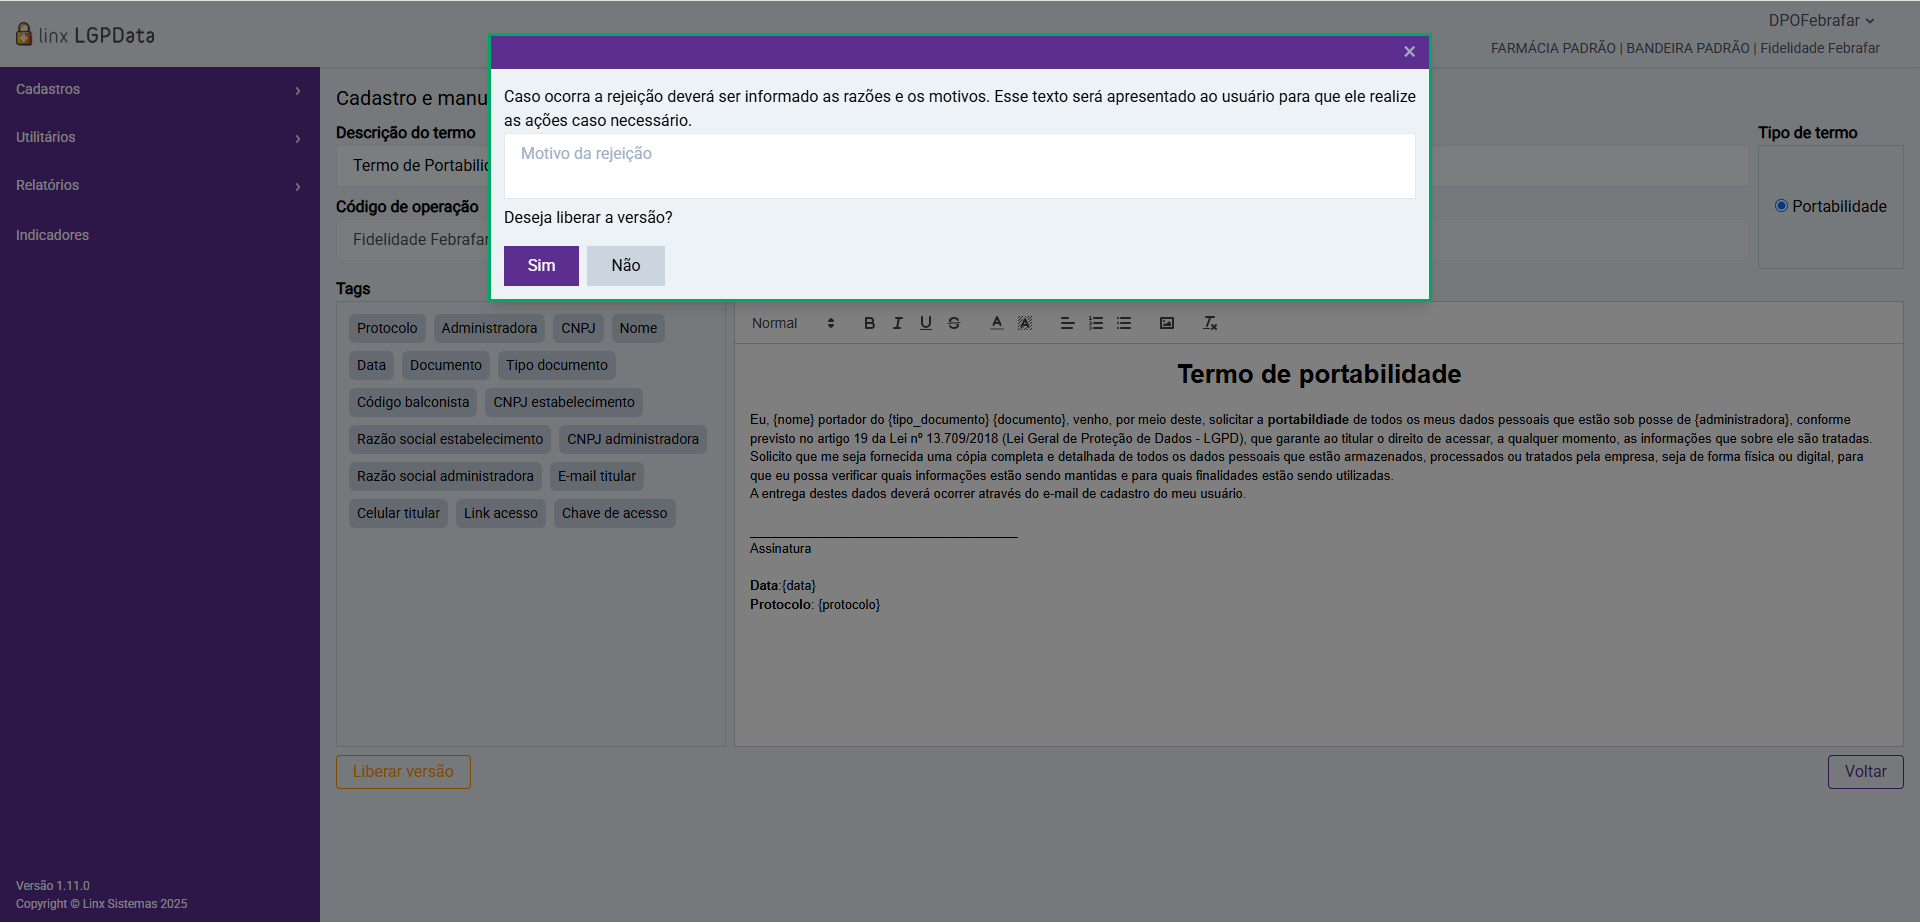Open the text alignment options

1067,323
